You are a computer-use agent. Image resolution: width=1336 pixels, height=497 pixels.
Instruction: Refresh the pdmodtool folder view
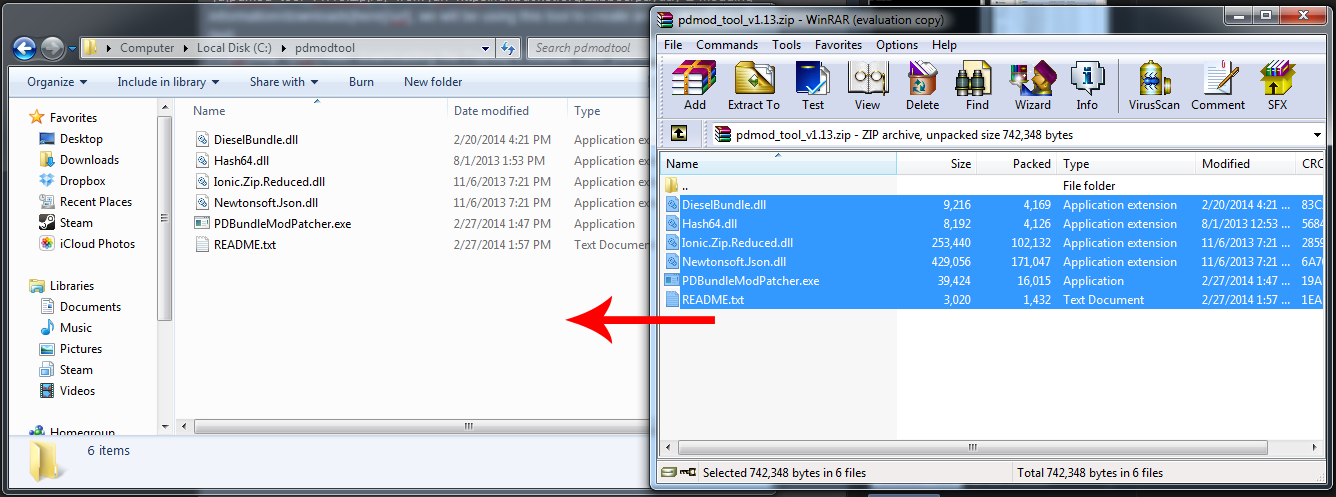click(508, 48)
